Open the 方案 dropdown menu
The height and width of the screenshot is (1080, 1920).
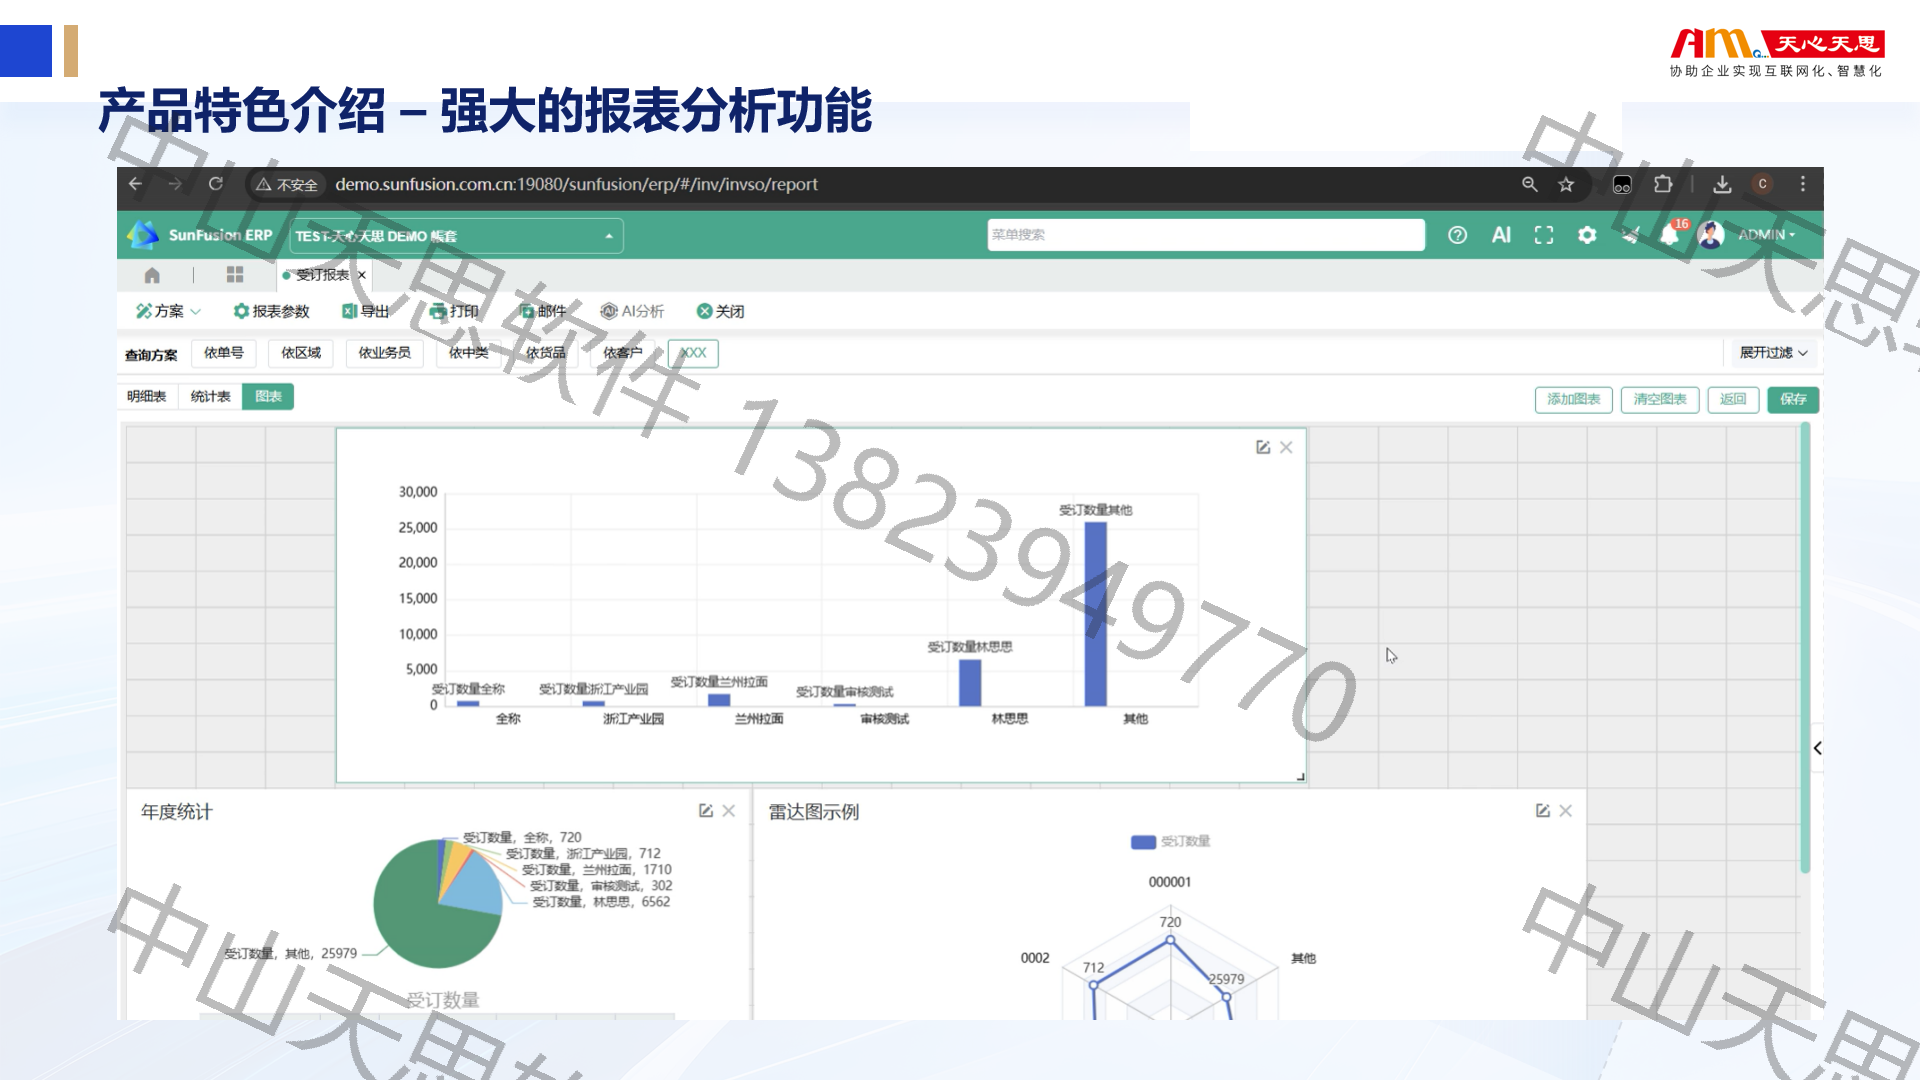coord(169,311)
